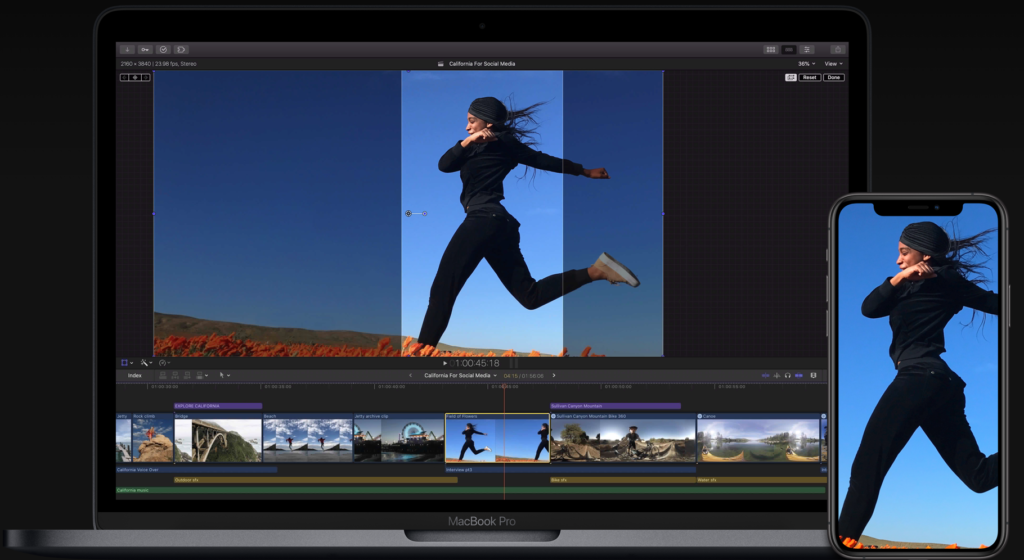
Task: Select the Field of Flowers clip
Action: pyautogui.click(x=497, y=437)
